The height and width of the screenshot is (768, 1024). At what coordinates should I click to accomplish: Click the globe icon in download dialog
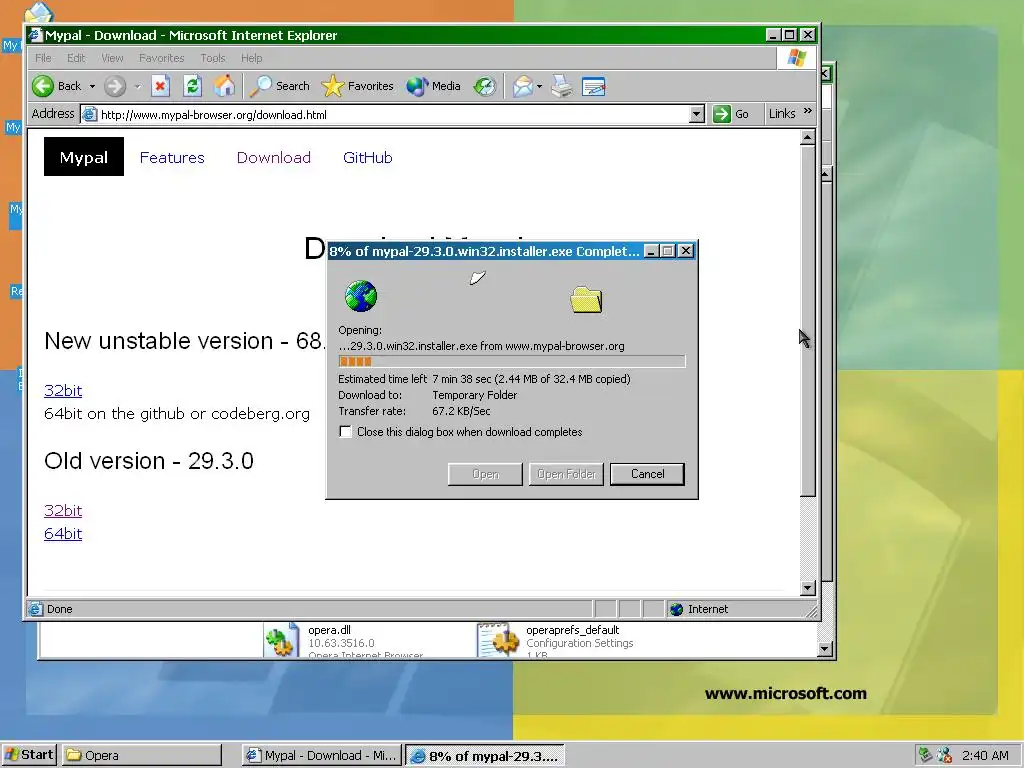(361, 296)
